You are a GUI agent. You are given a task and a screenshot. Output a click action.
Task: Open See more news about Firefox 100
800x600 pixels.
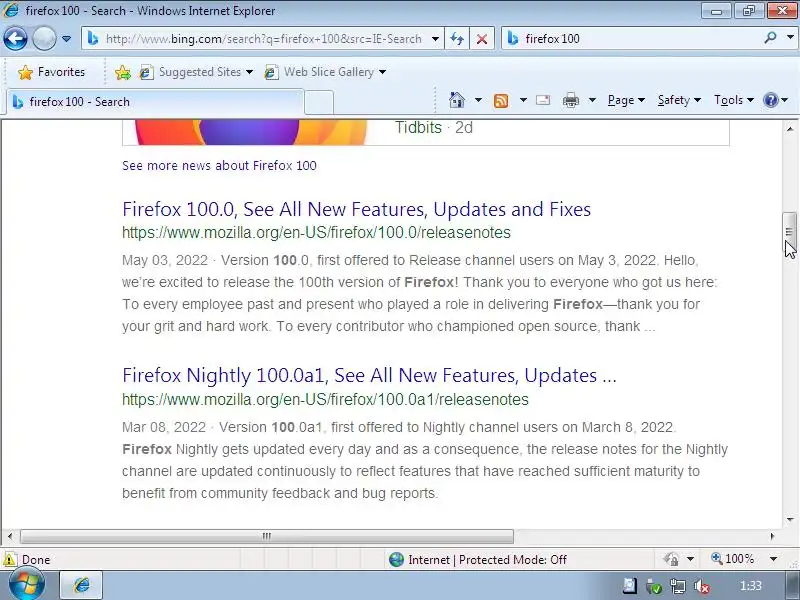click(x=219, y=166)
